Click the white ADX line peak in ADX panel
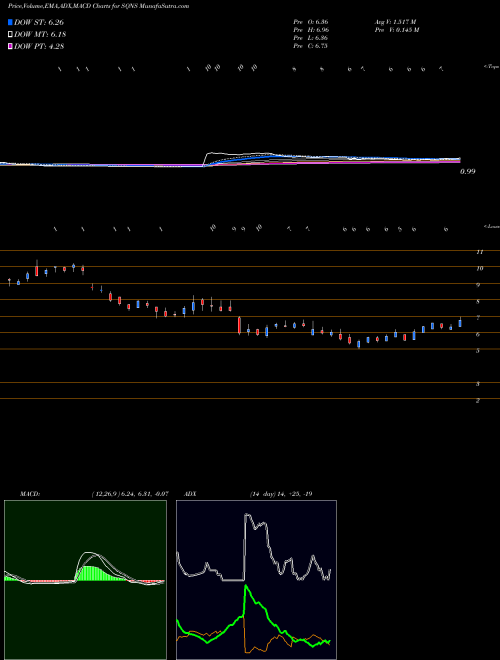500x660 pixels. [247, 514]
